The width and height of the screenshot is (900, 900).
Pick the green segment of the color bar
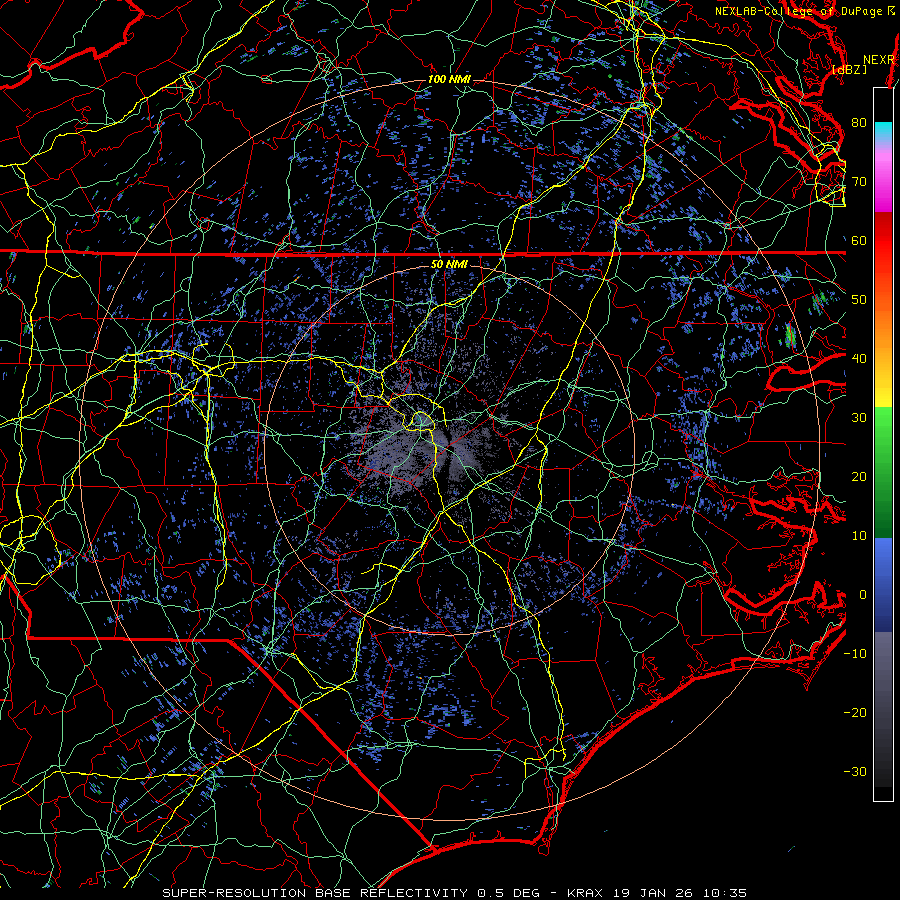click(883, 472)
